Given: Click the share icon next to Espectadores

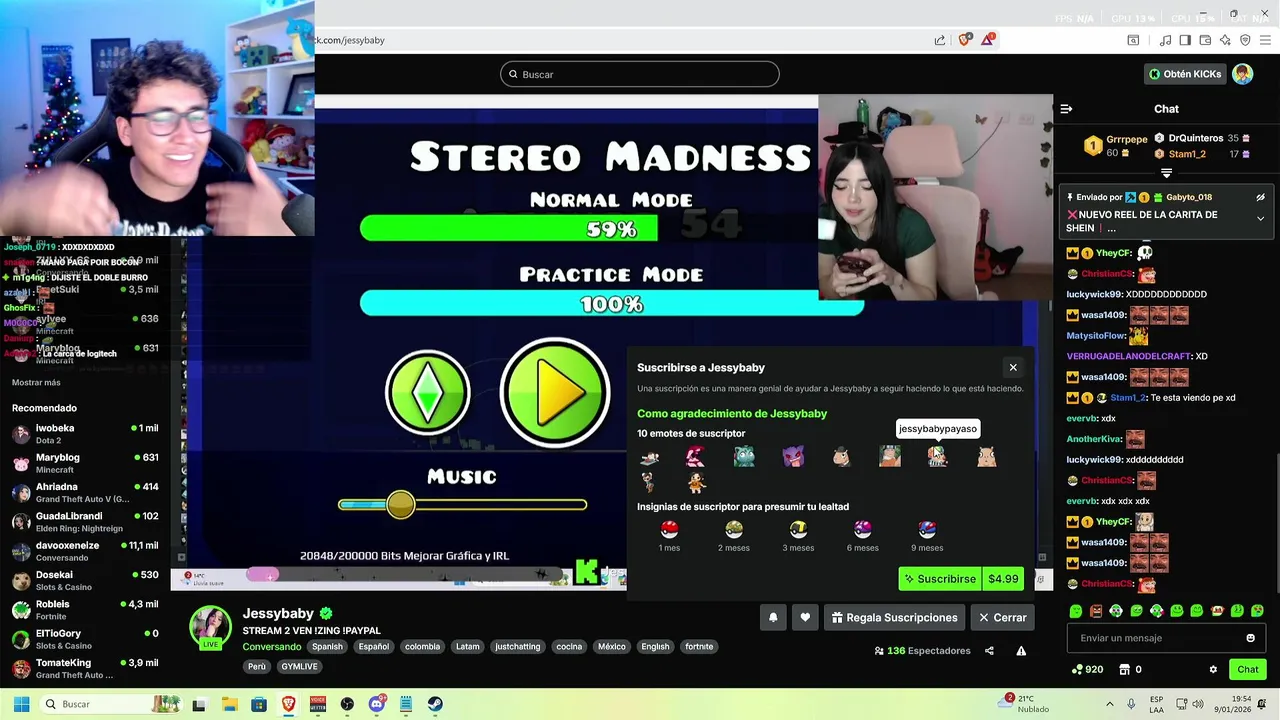Looking at the screenshot, I should pyautogui.click(x=989, y=651).
